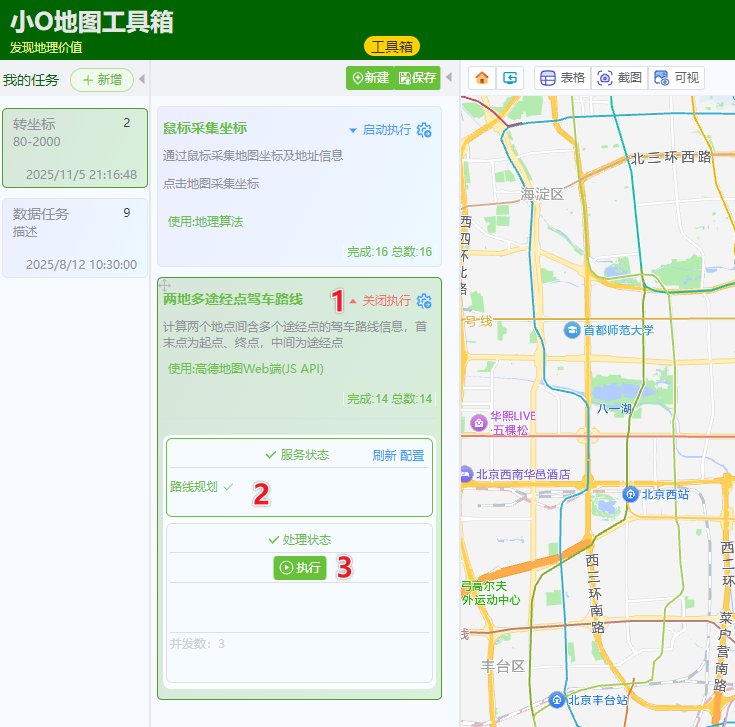
Task: Click the 首都师范大学 map marker icon
Action: pyautogui.click(x=572, y=330)
